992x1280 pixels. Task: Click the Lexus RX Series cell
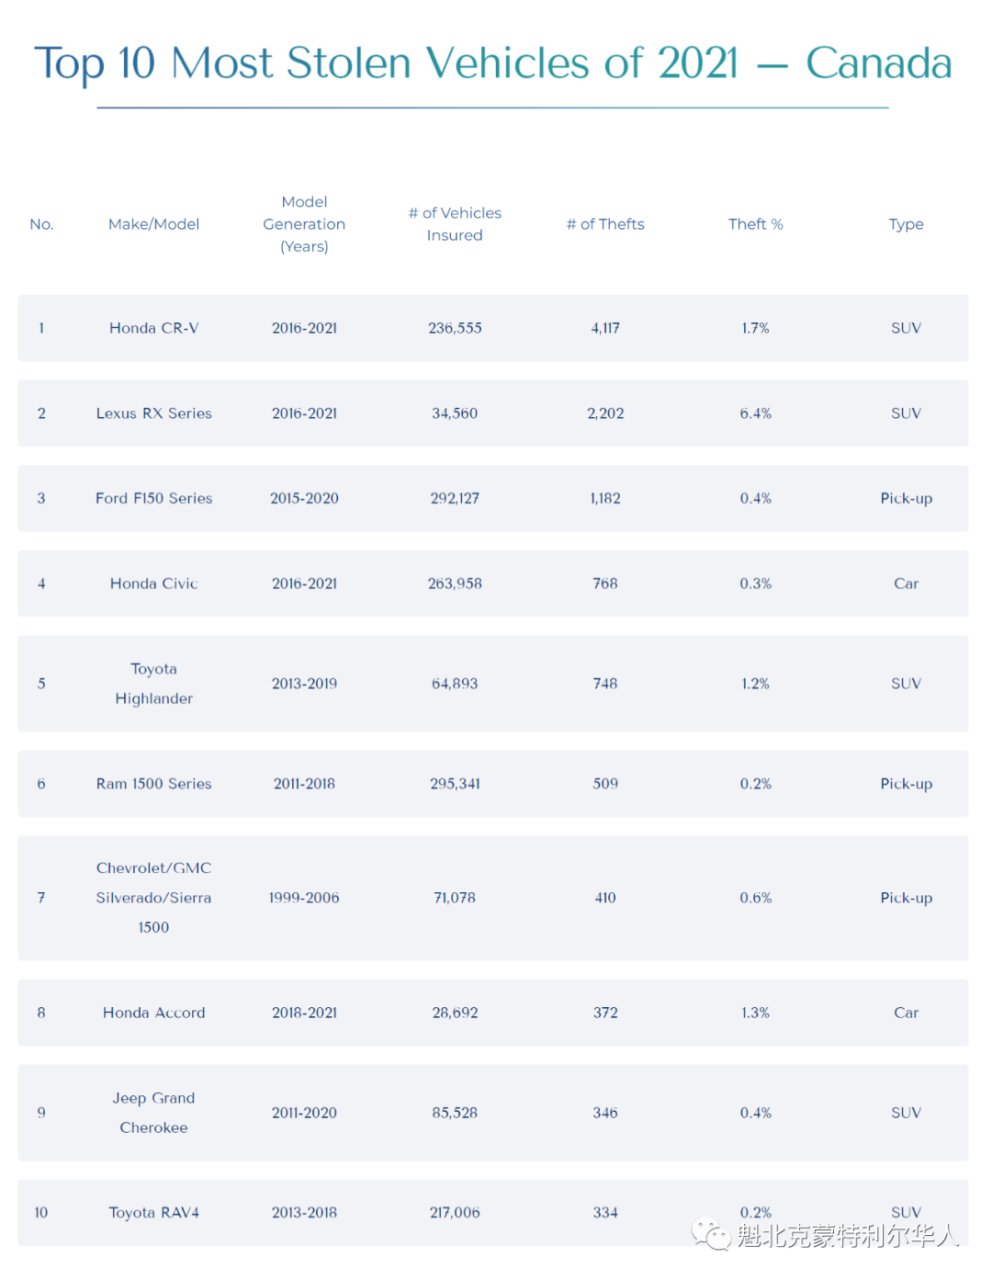(154, 413)
